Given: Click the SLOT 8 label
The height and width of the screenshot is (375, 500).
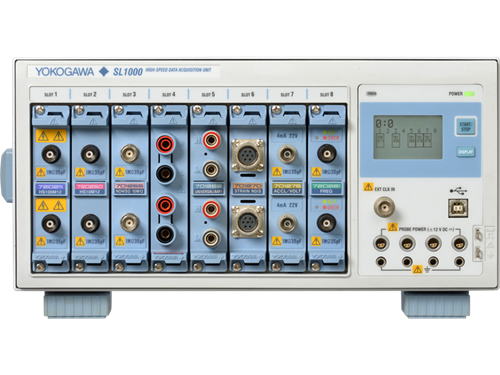Looking at the screenshot, I should pos(326,95).
